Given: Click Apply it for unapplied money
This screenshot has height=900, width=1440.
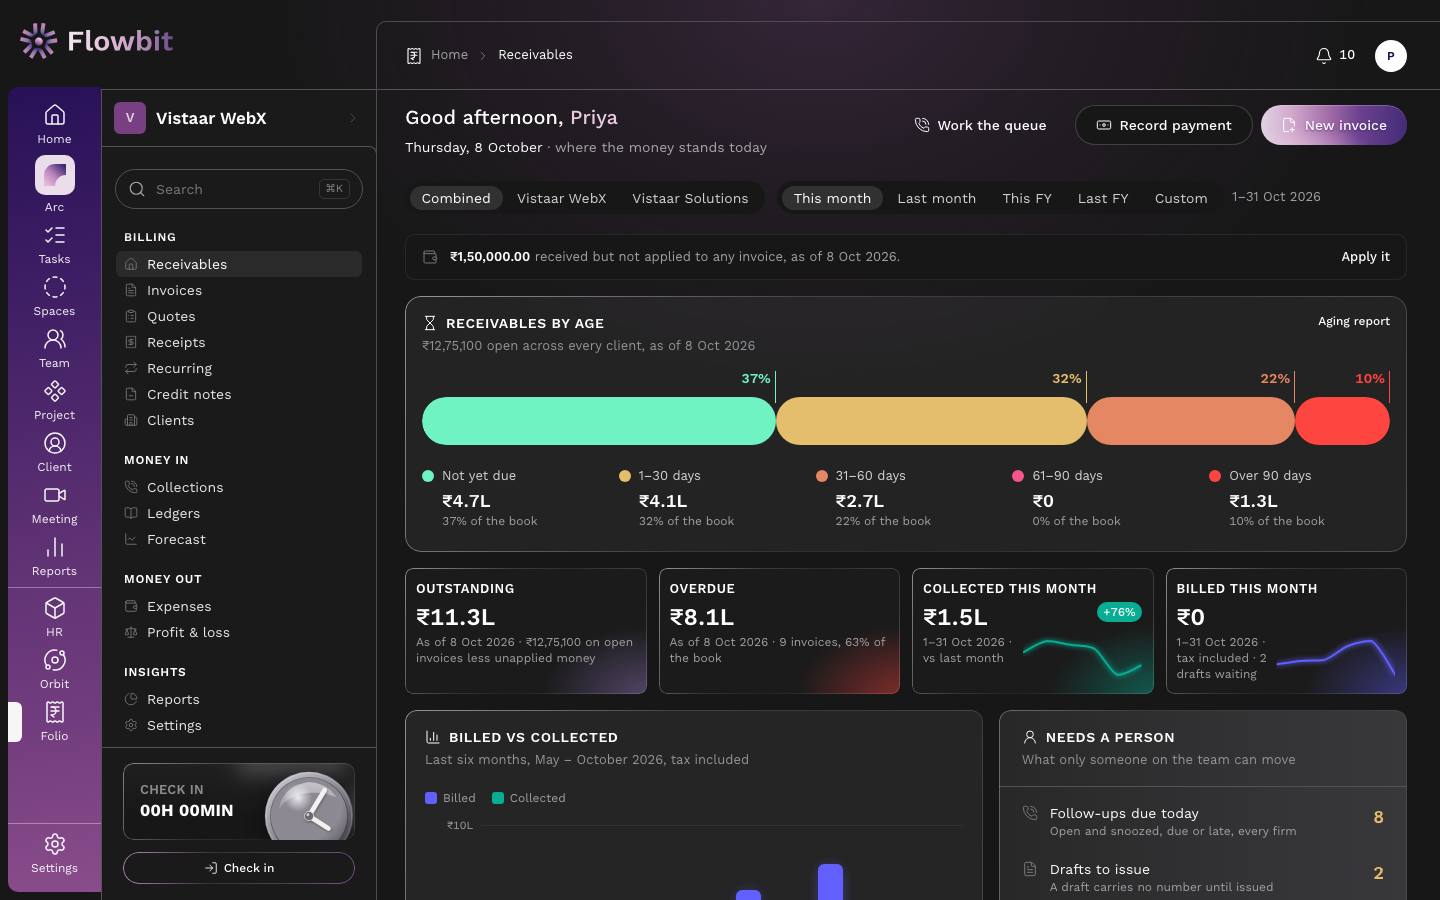Looking at the screenshot, I should point(1365,256).
